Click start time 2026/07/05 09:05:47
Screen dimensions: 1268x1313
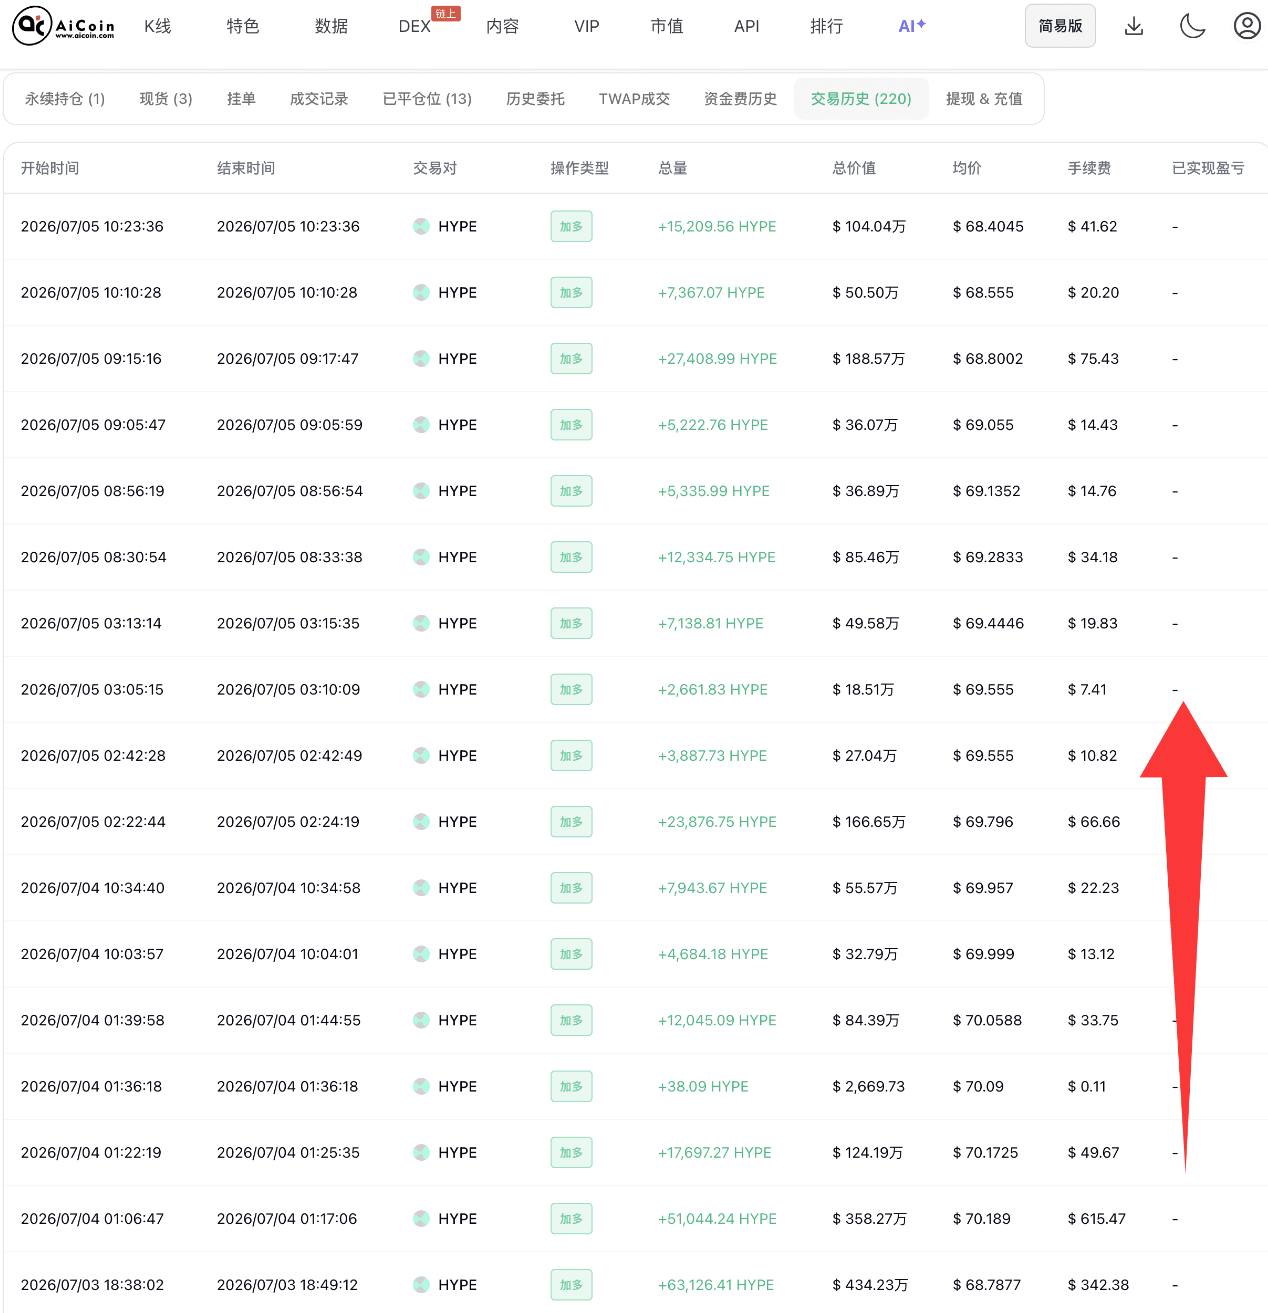coord(93,425)
